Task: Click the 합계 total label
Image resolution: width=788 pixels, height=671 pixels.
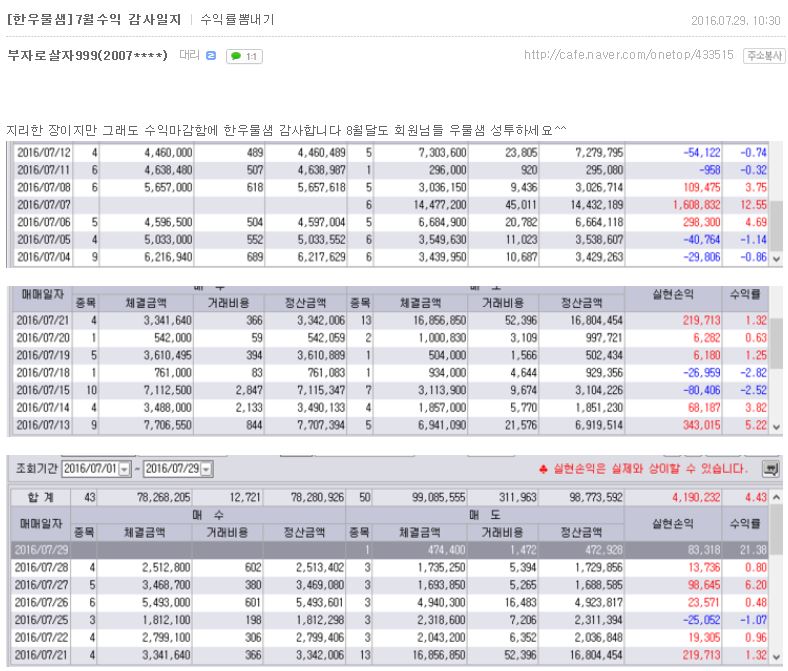Action: [41, 498]
